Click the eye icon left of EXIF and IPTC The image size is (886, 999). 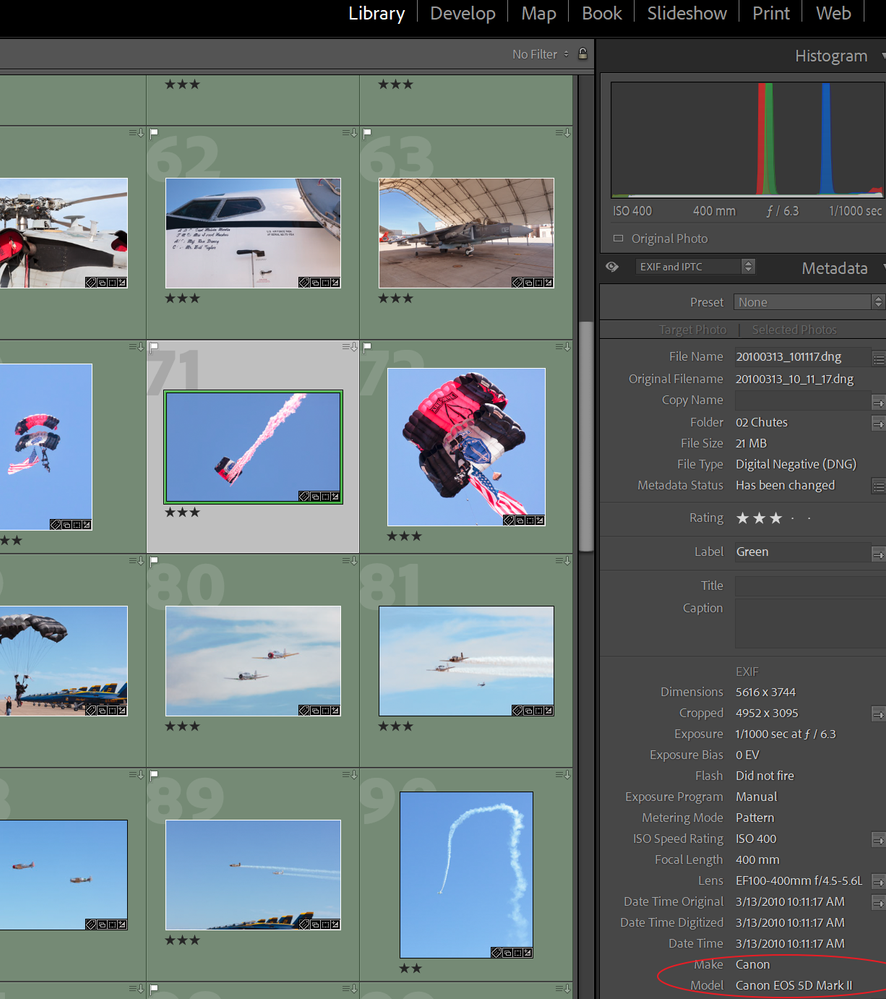612,267
